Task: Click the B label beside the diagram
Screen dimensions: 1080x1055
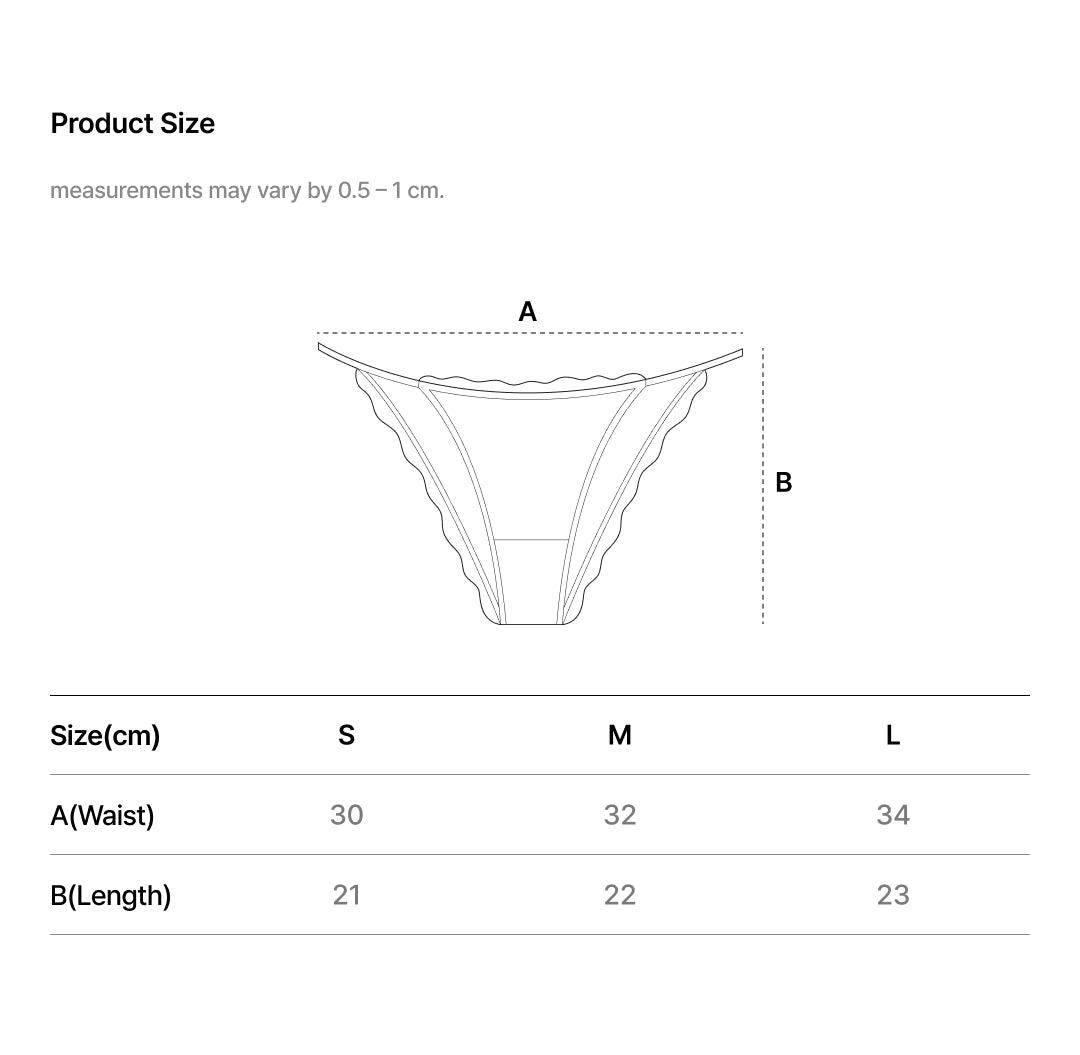Action: pyautogui.click(x=784, y=483)
